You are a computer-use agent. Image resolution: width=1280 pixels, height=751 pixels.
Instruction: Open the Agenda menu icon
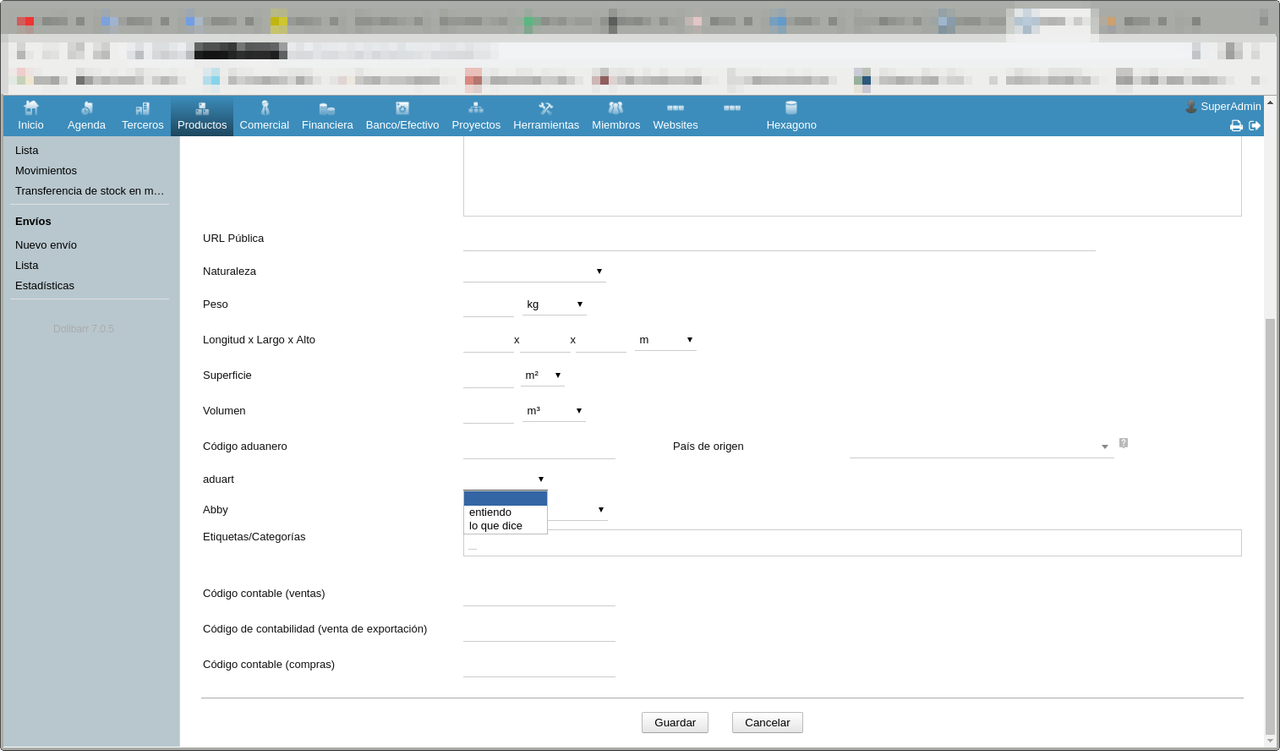[x=87, y=108]
